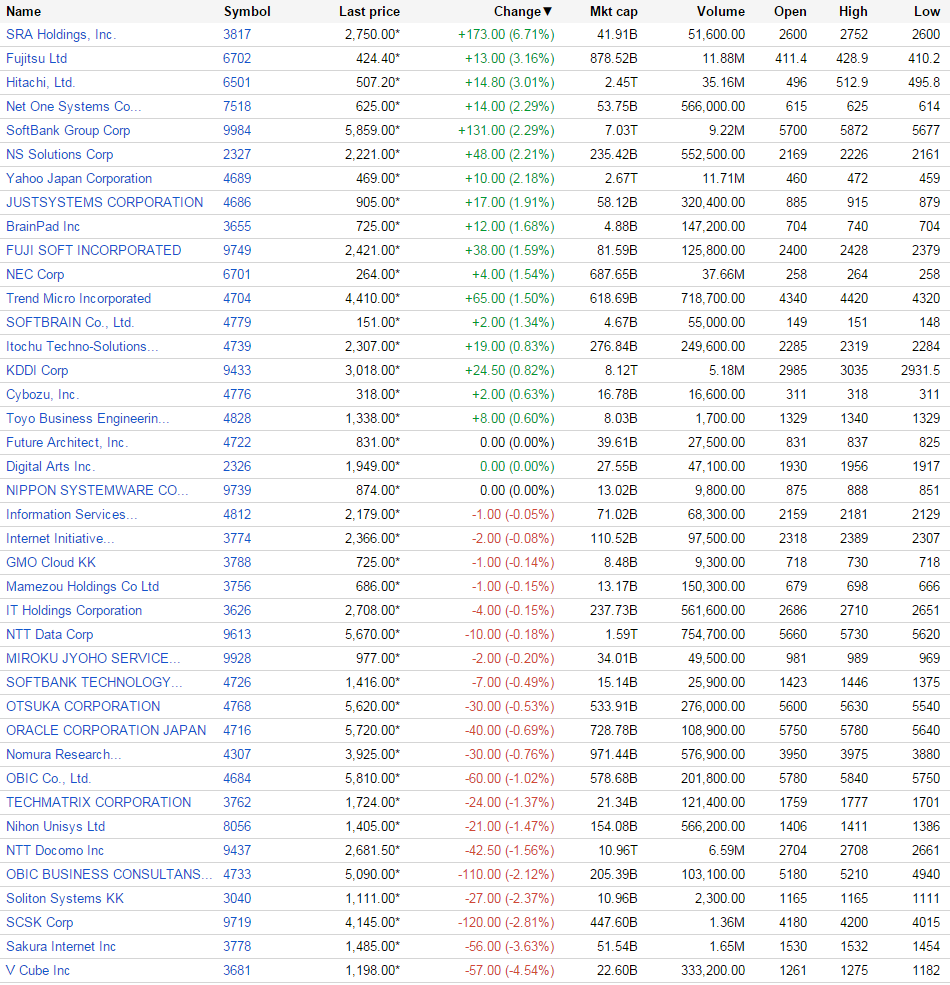950x985 pixels.
Task: Open Mamezou Holdings Co Ltd link
Action: [x=82, y=586]
